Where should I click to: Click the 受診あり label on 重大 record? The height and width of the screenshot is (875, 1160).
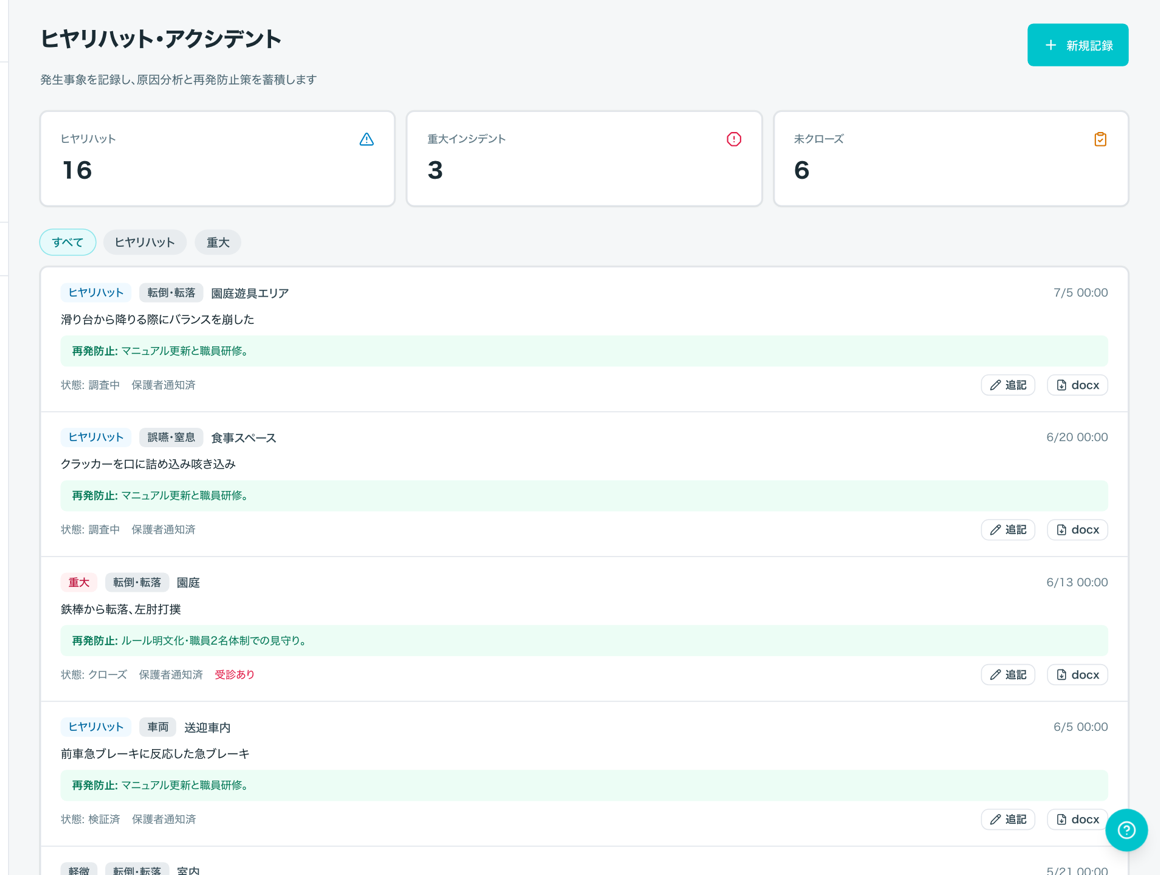pos(235,675)
